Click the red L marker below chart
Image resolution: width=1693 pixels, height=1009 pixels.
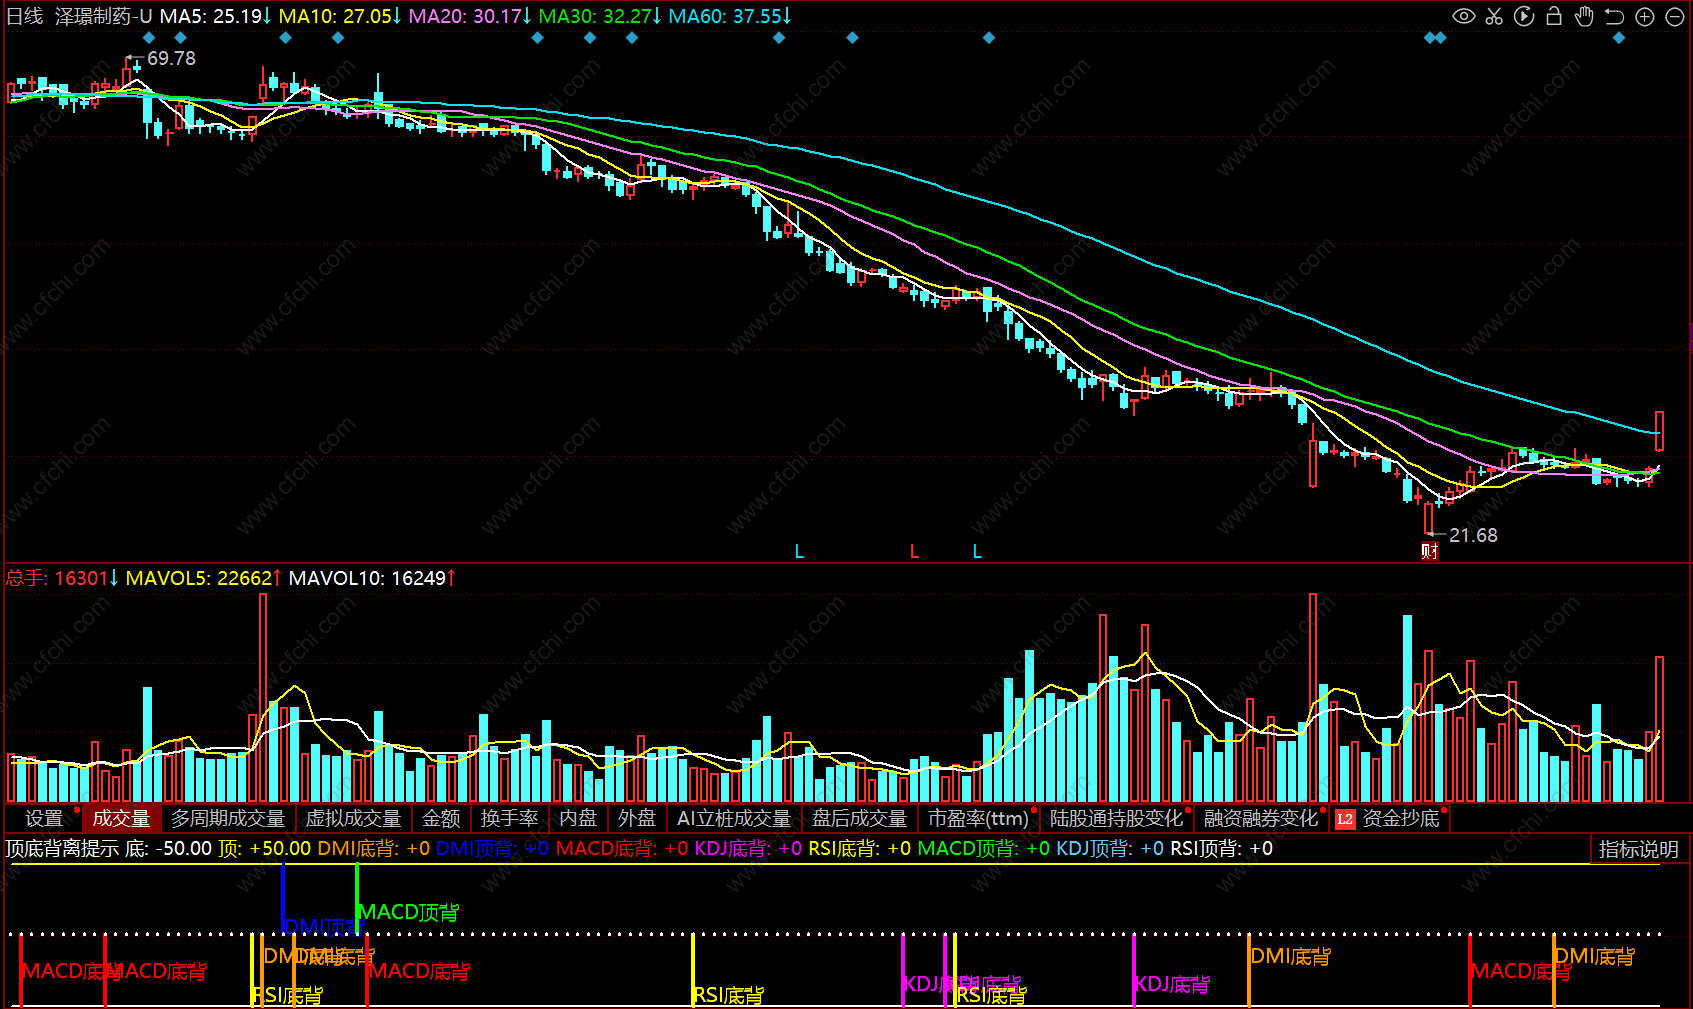914,551
